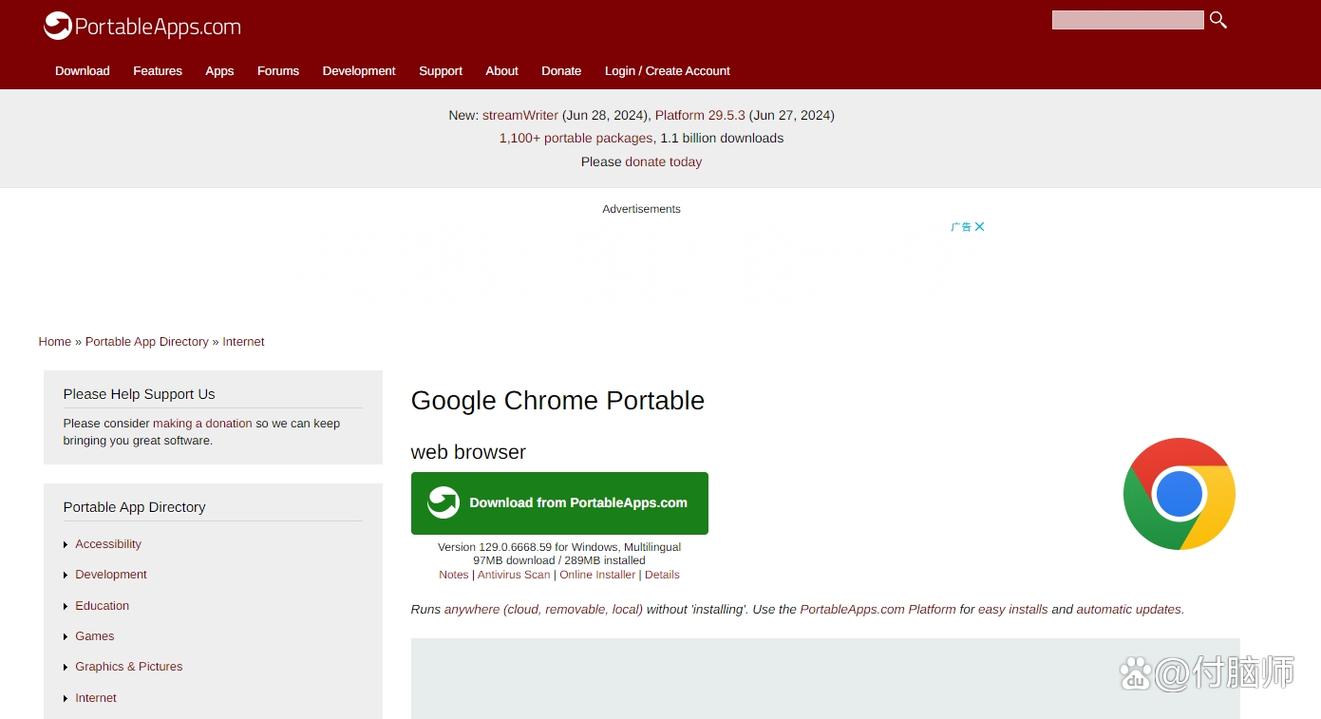
Task: Go to Home breadcrumb
Action: tap(55, 342)
